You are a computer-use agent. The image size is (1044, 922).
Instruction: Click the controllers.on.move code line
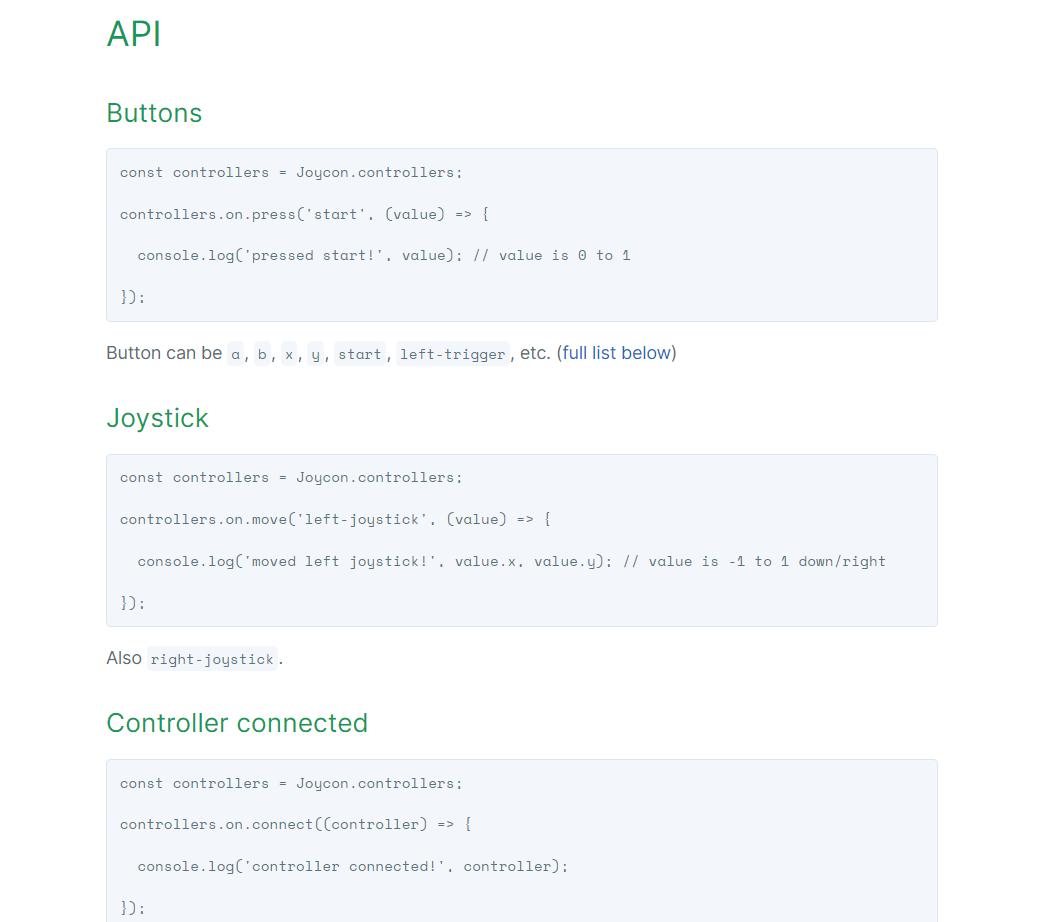(335, 519)
